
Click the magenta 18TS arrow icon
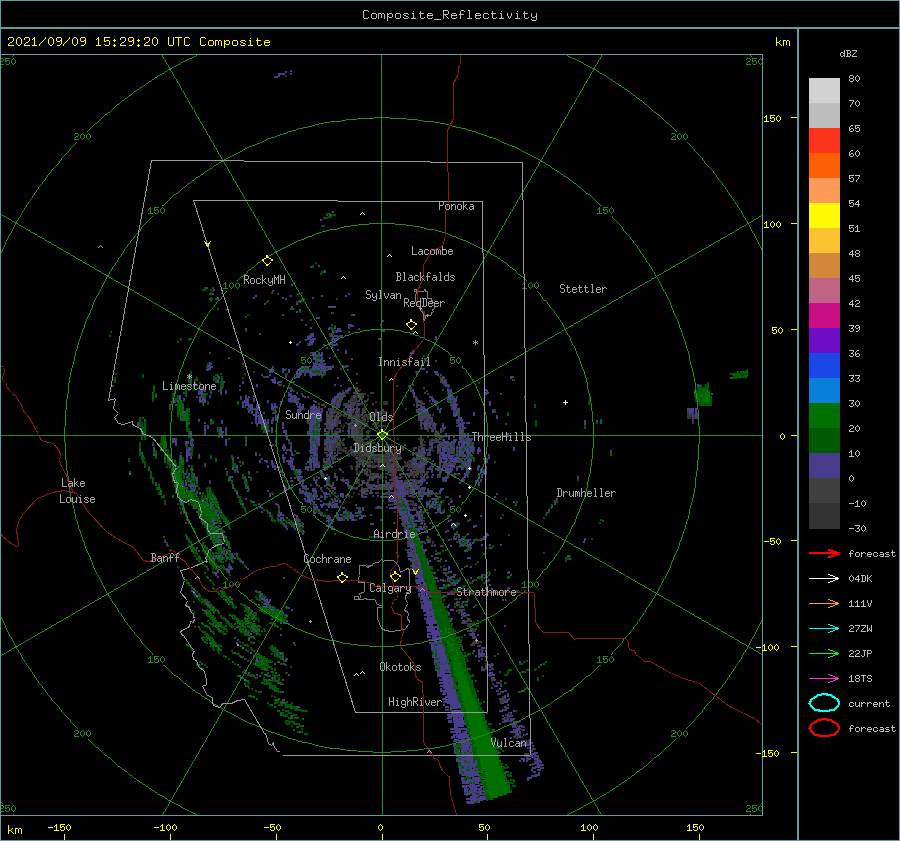click(824, 679)
